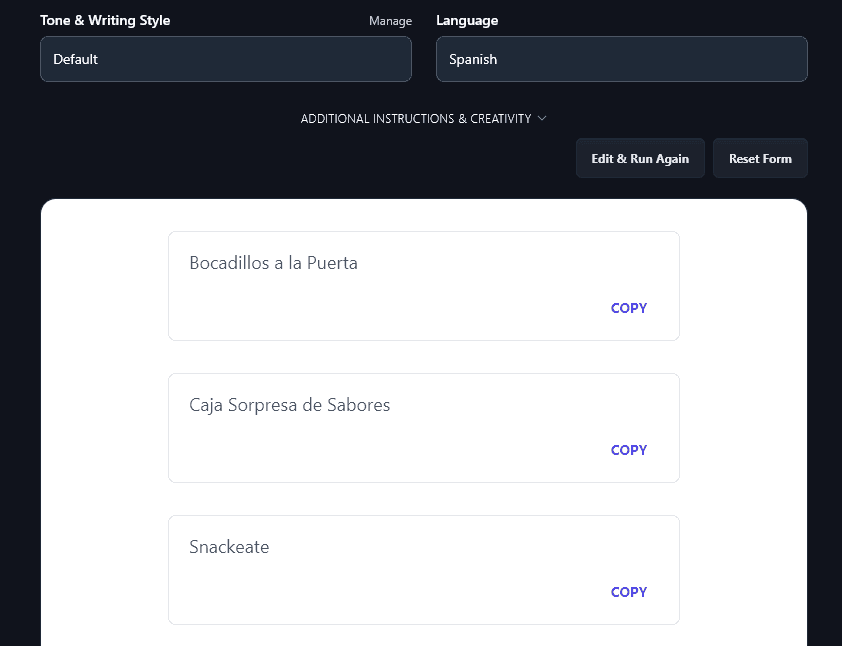Copy the name 'Bocadillos a la Puerta'
The width and height of the screenshot is (842, 646).
pos(628,308)
